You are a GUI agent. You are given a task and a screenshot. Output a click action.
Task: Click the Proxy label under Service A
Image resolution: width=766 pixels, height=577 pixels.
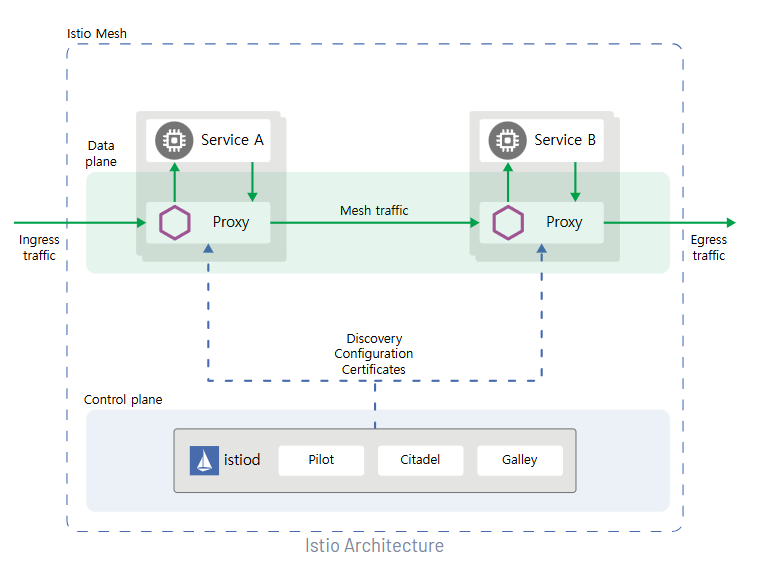tap(231, 223)
